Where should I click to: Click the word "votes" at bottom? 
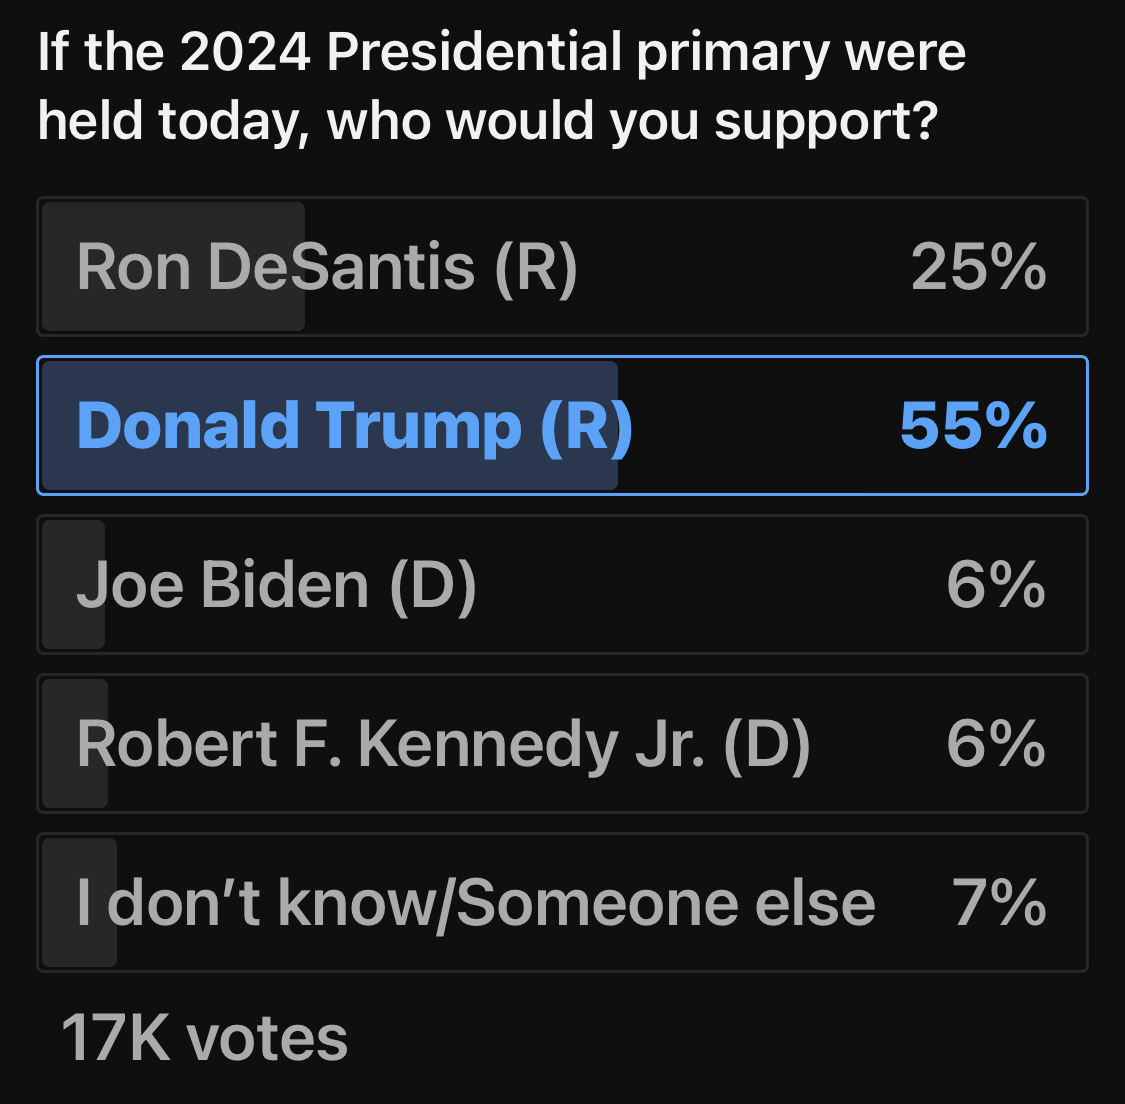point(267,1039)
